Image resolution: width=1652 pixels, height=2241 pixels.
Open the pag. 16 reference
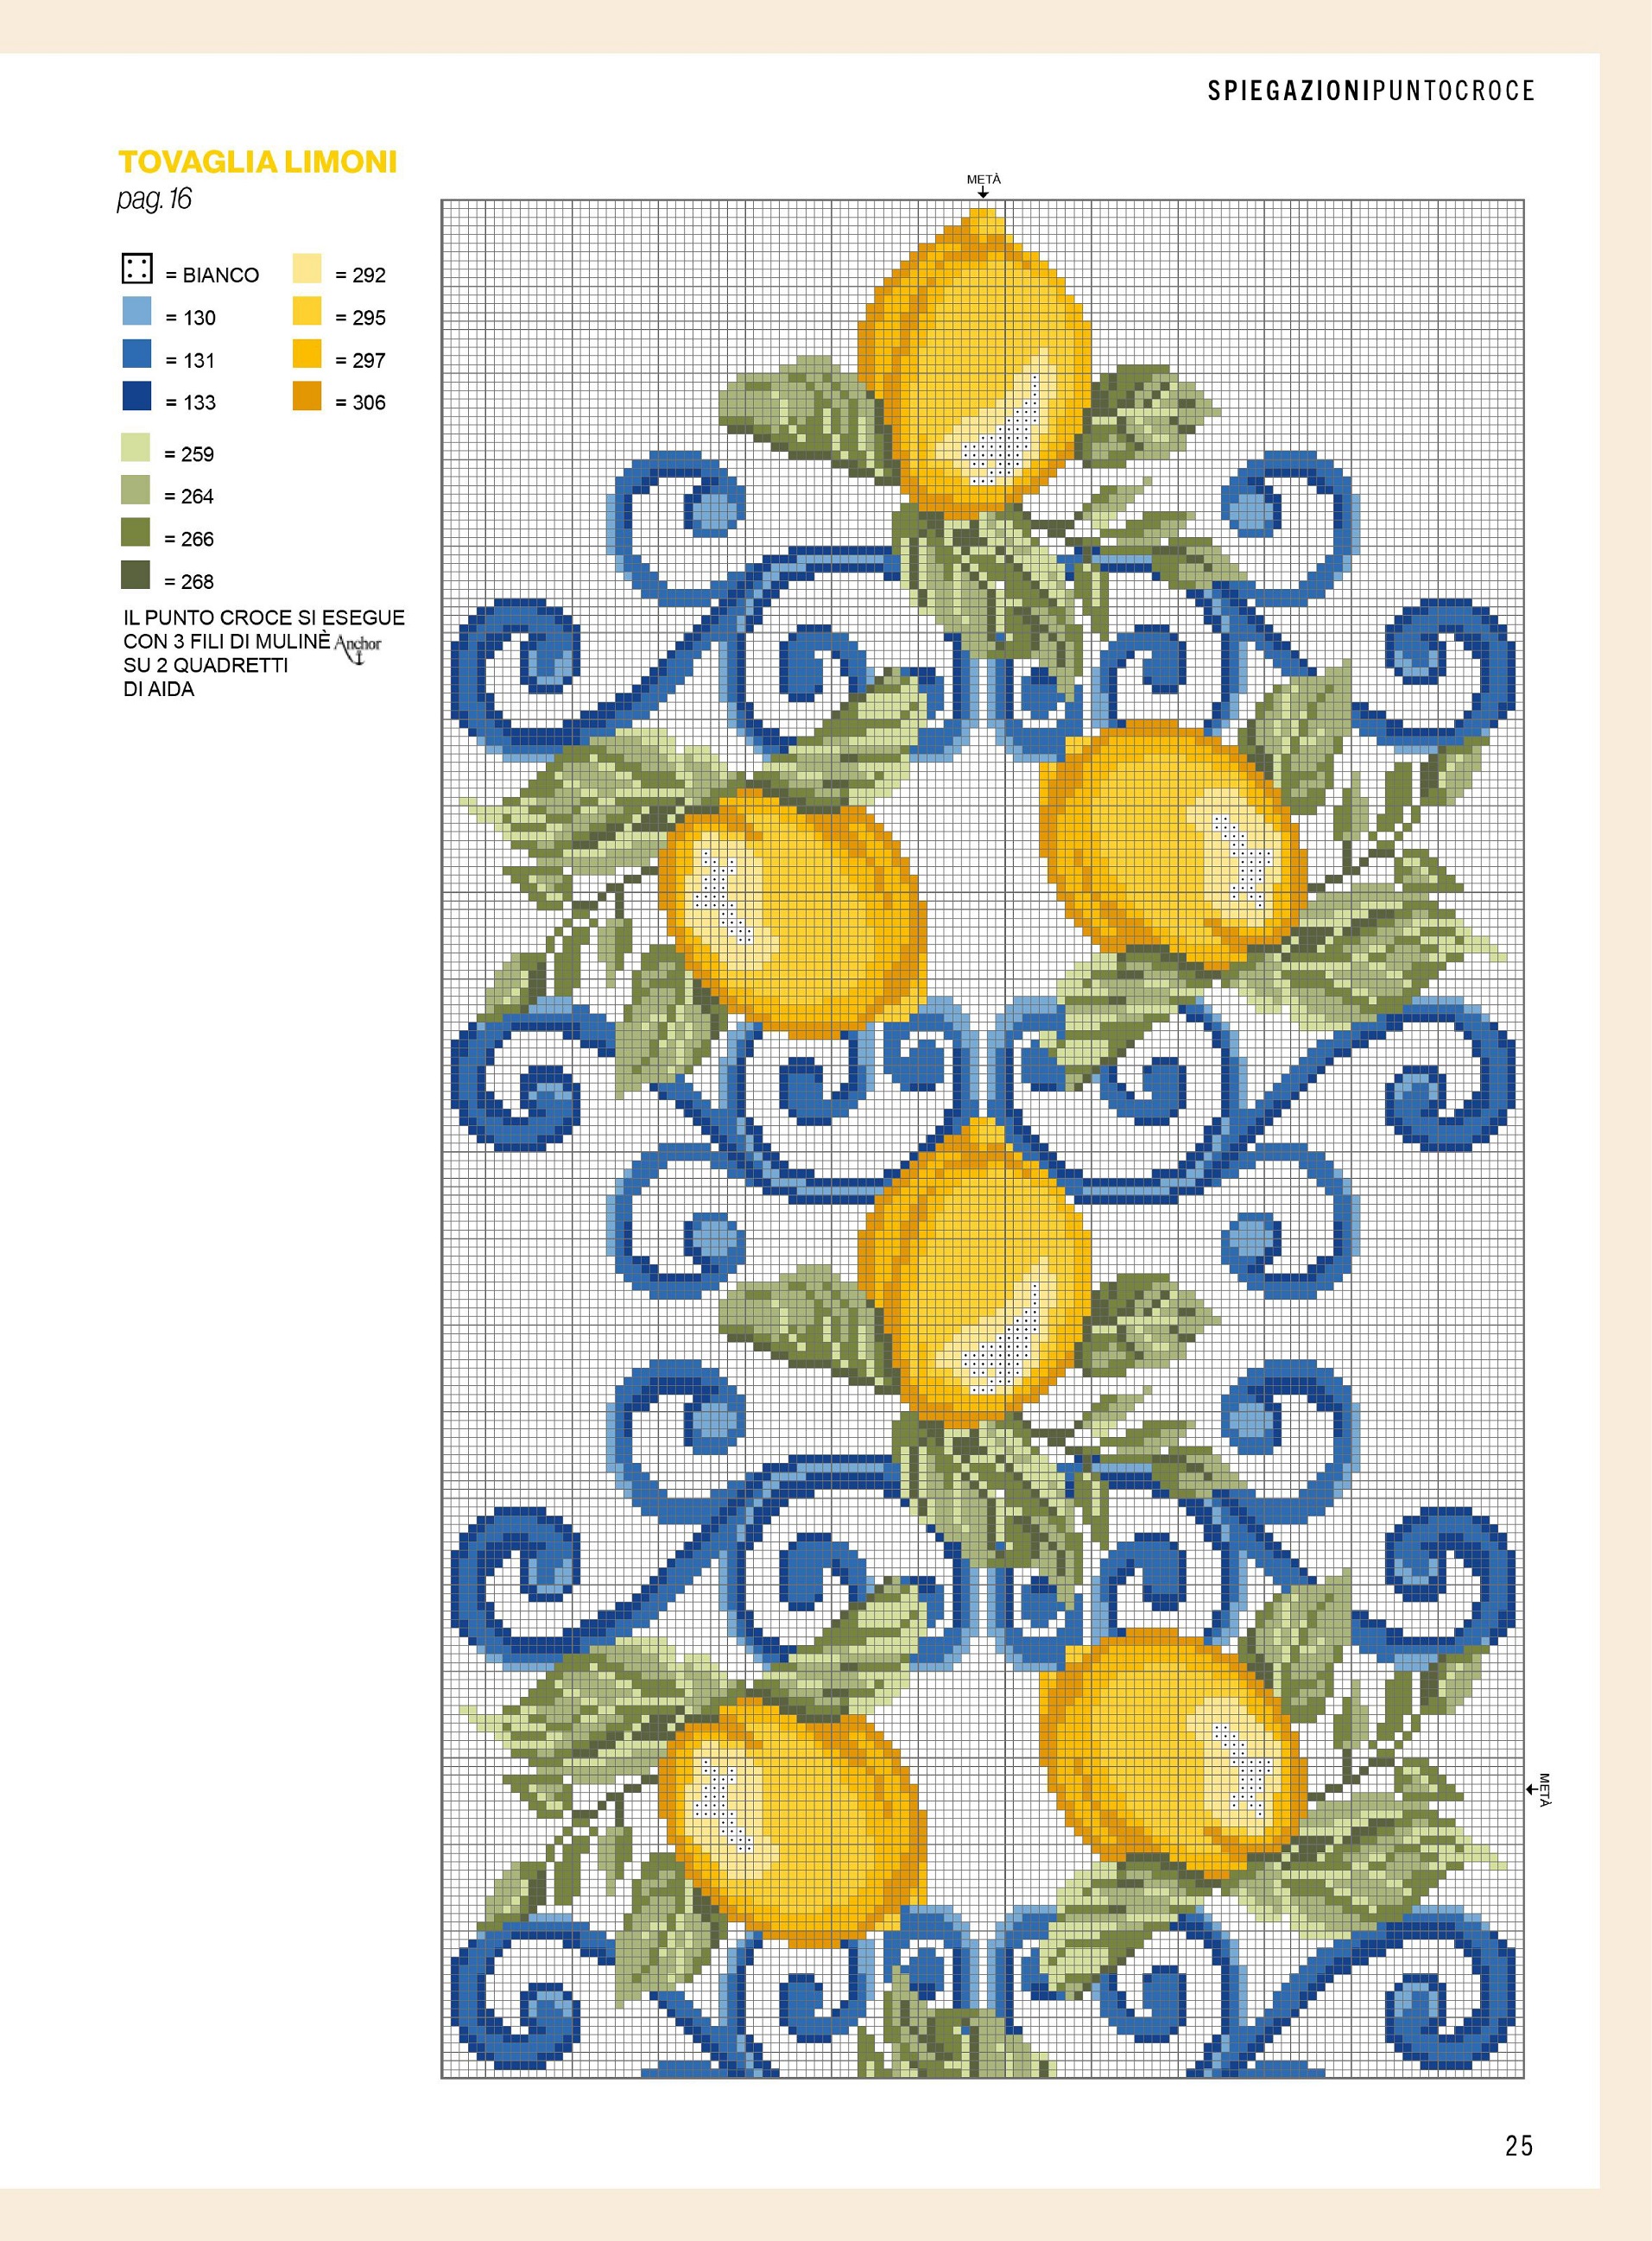(154, 199)
